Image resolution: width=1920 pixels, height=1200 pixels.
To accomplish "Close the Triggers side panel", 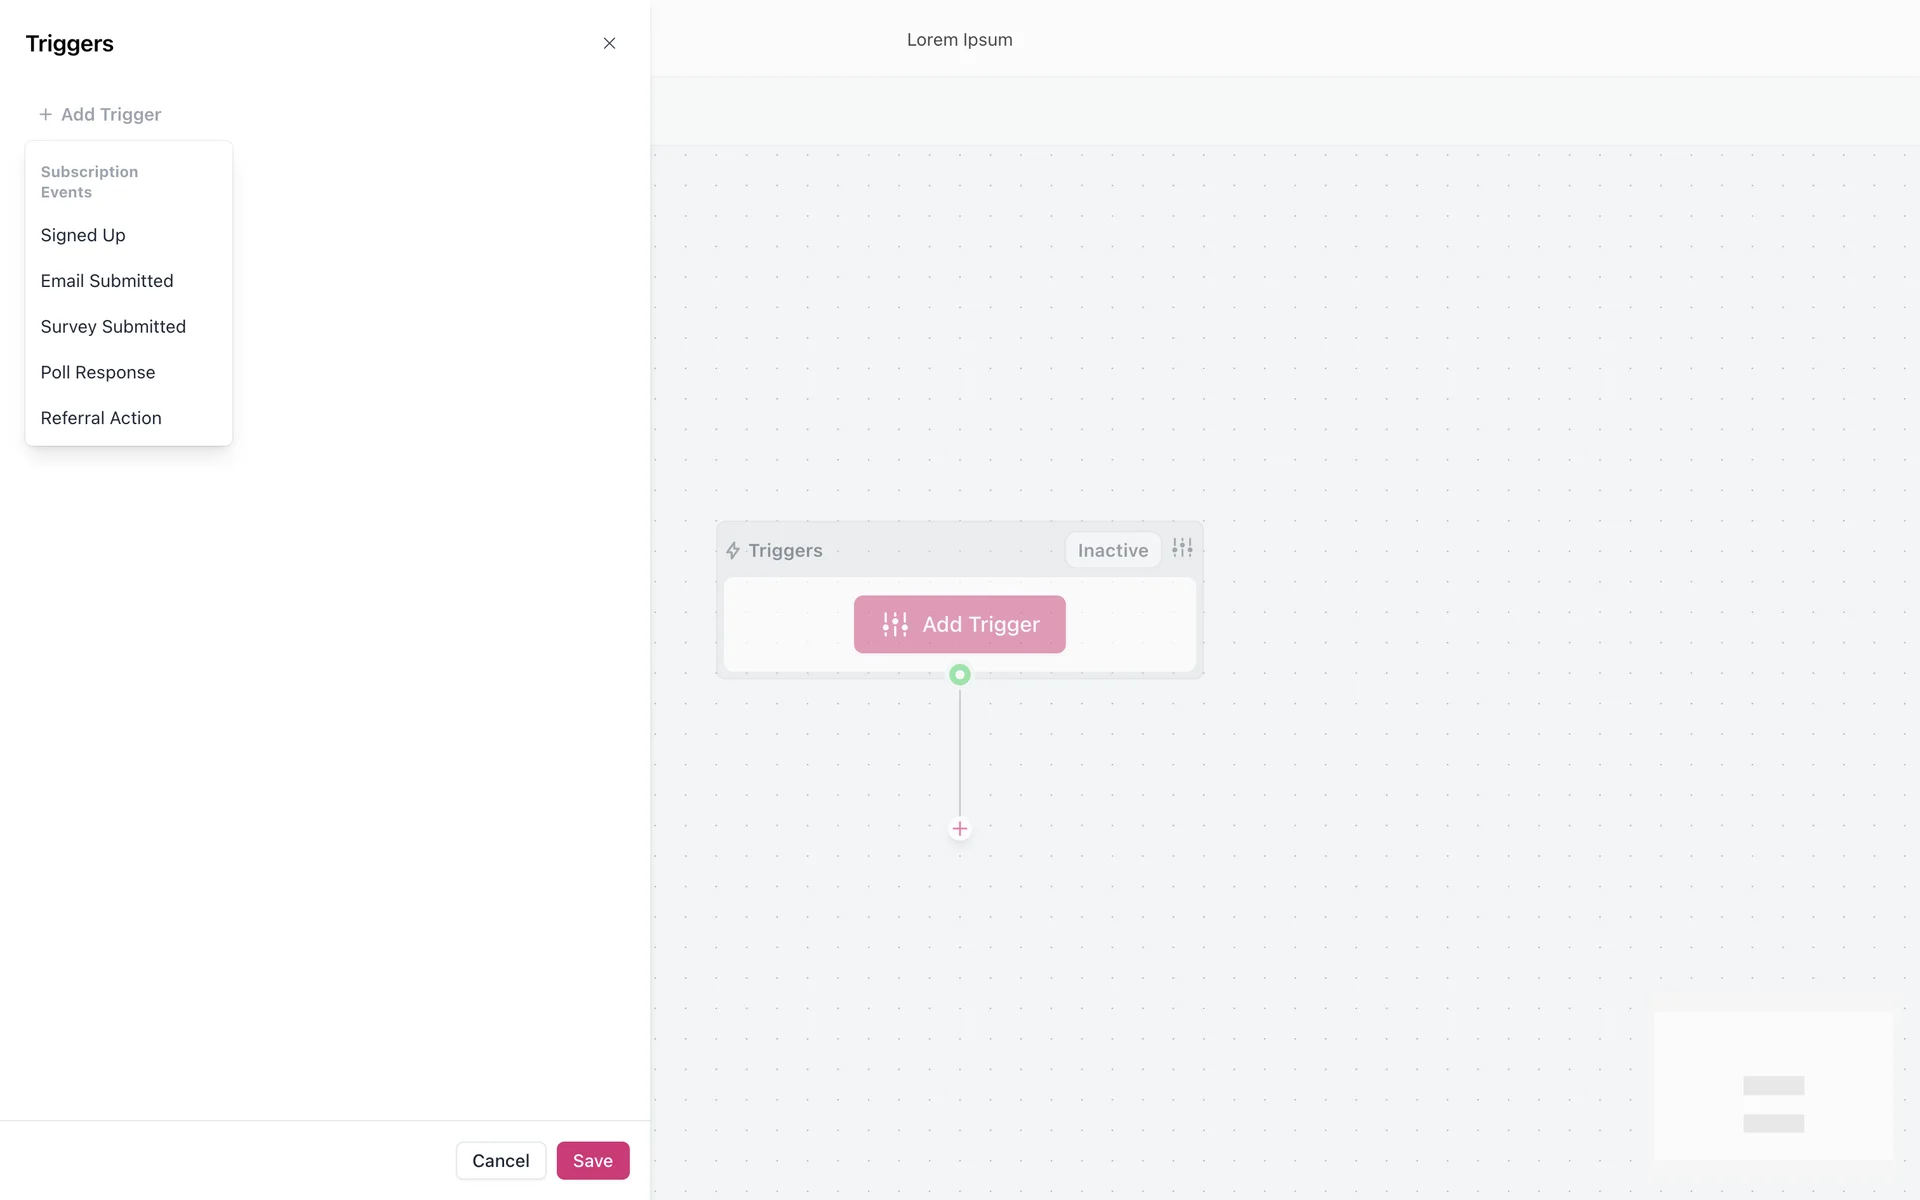I will [609, 43].
